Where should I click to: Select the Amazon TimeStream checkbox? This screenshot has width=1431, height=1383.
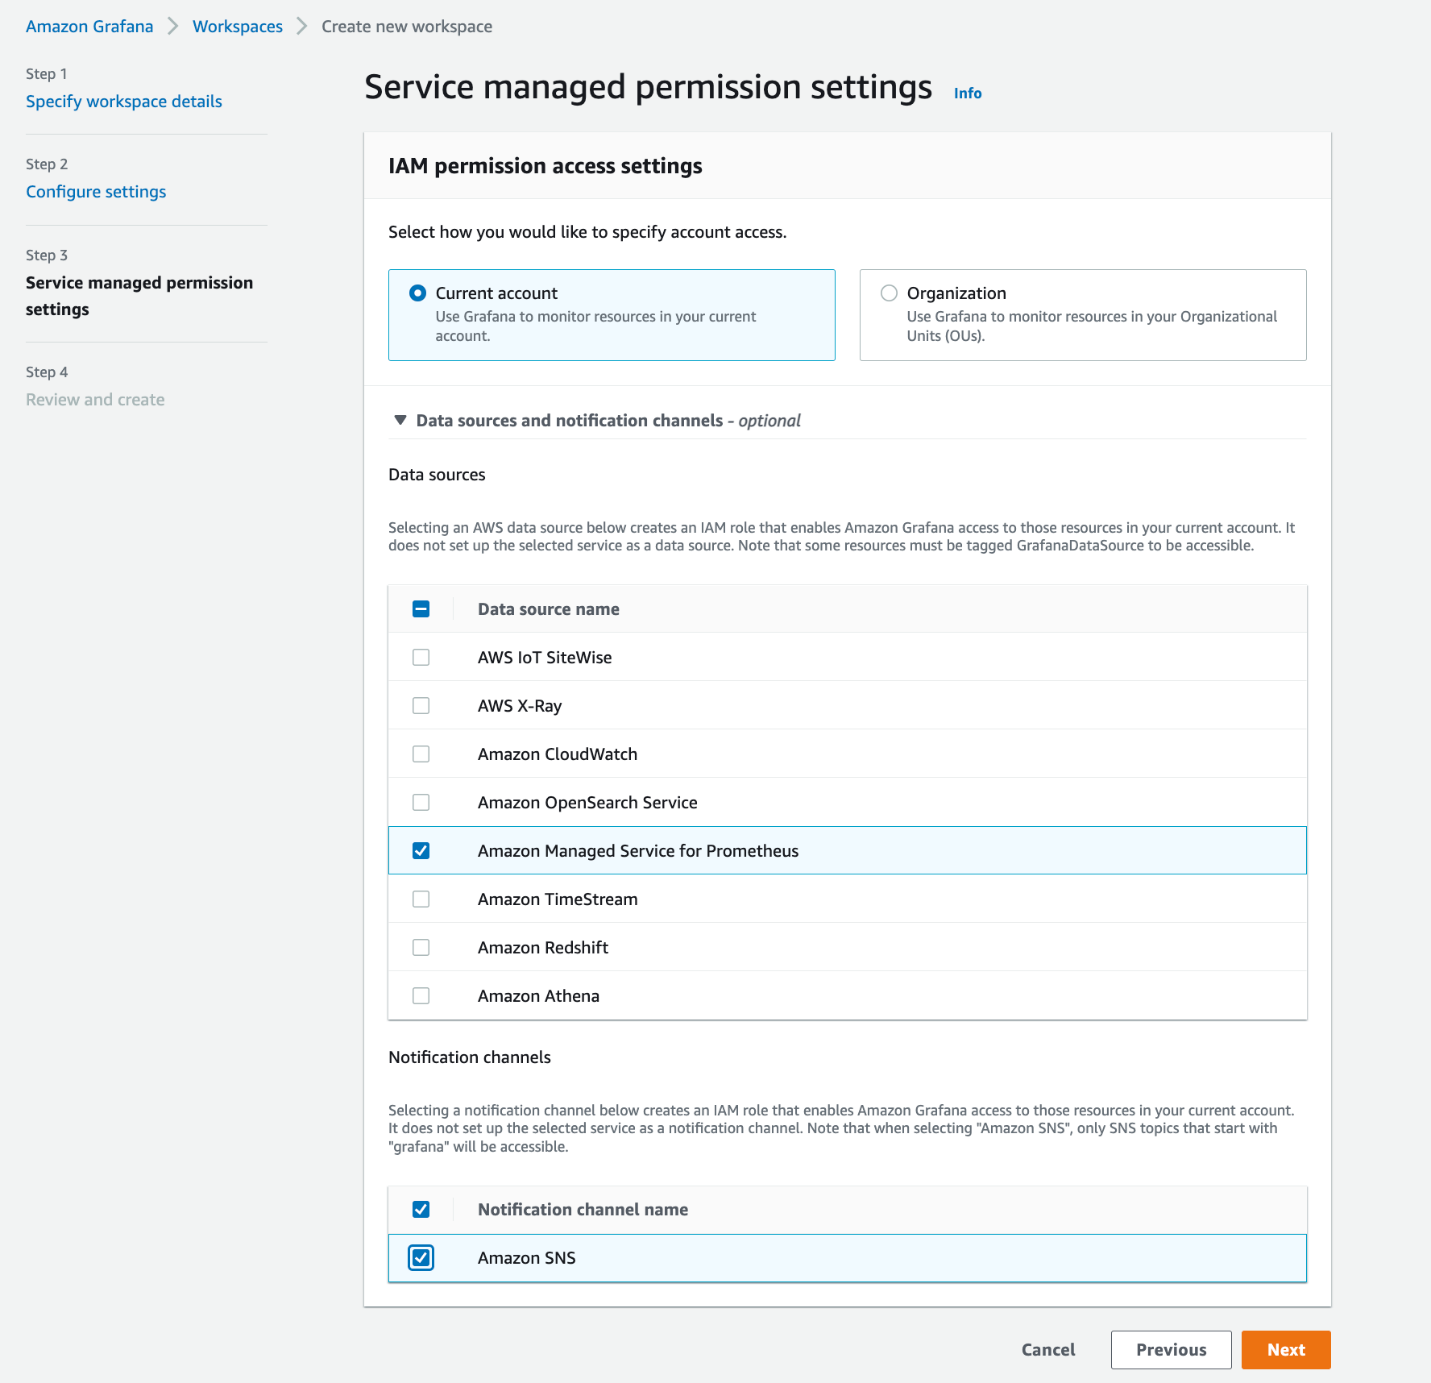point(421,899)
